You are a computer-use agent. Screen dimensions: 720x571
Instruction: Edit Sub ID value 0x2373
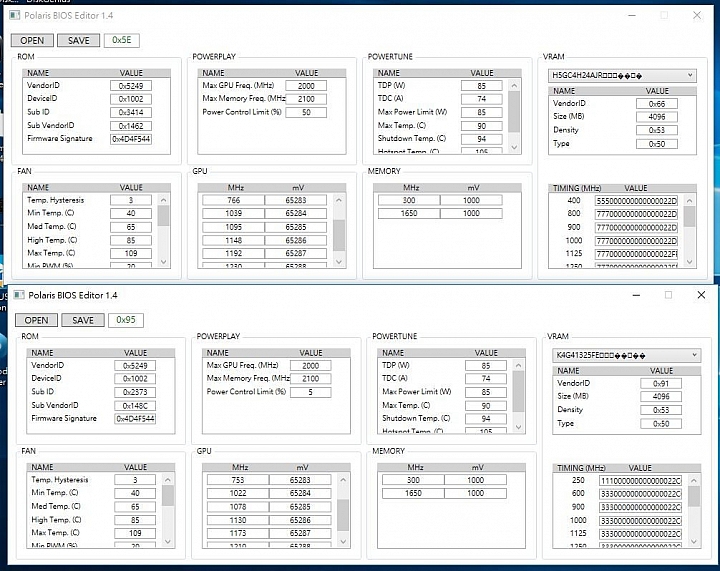click(135, 392)
